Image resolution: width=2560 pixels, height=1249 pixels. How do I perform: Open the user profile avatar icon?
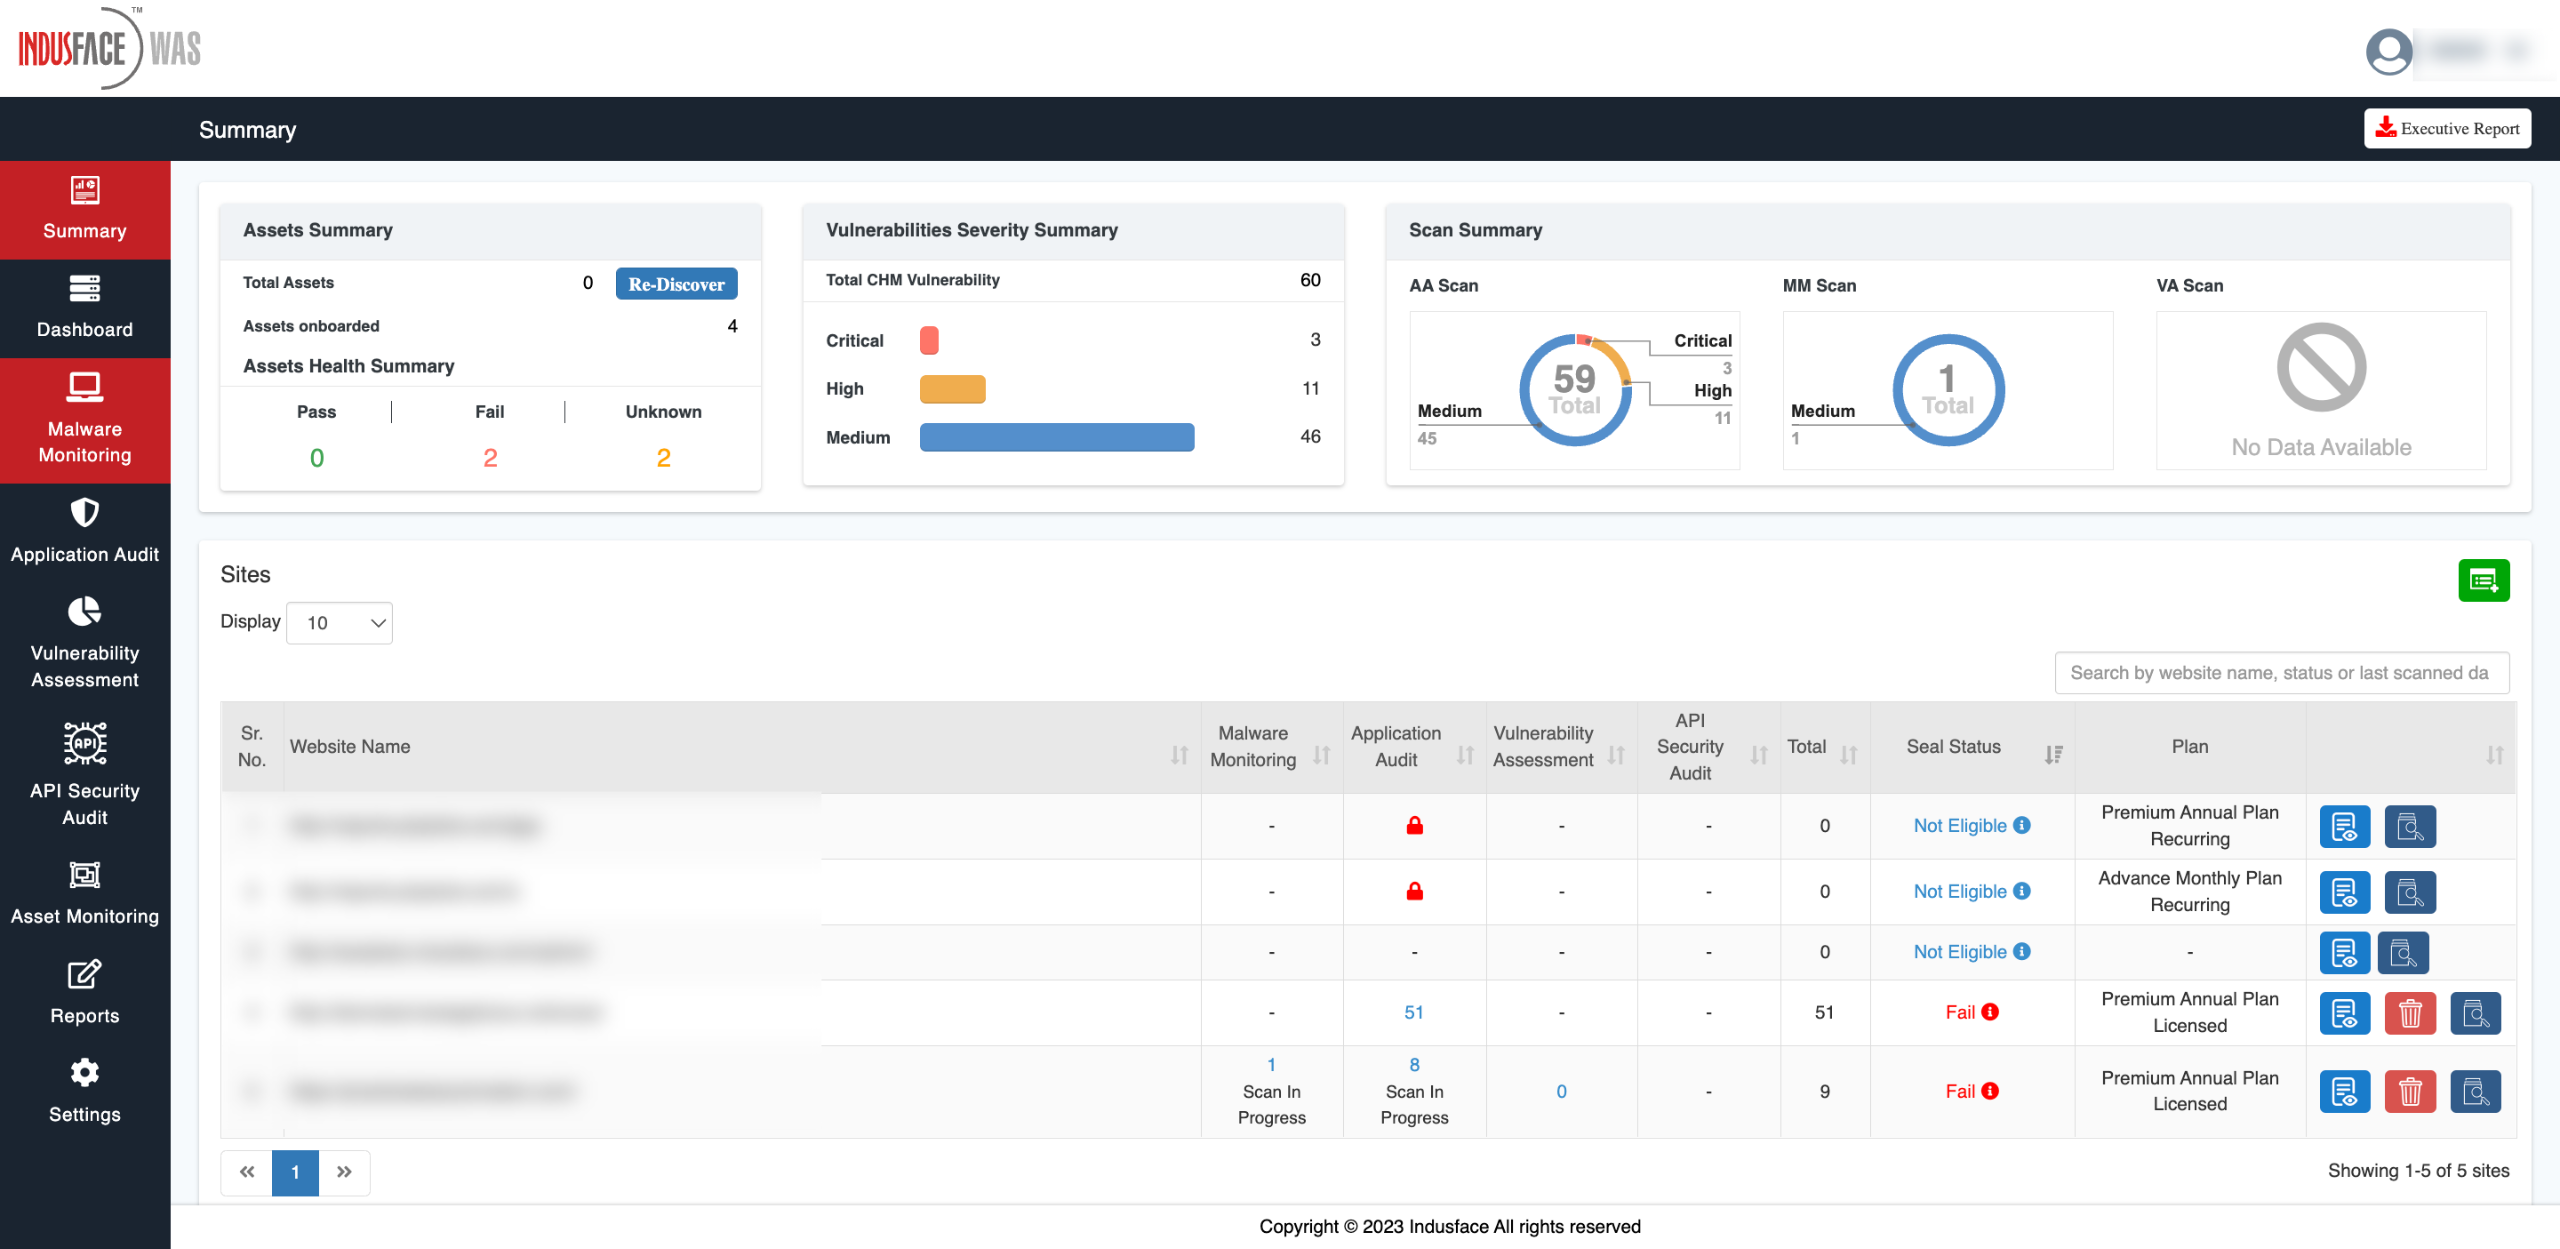(2388, 51)
